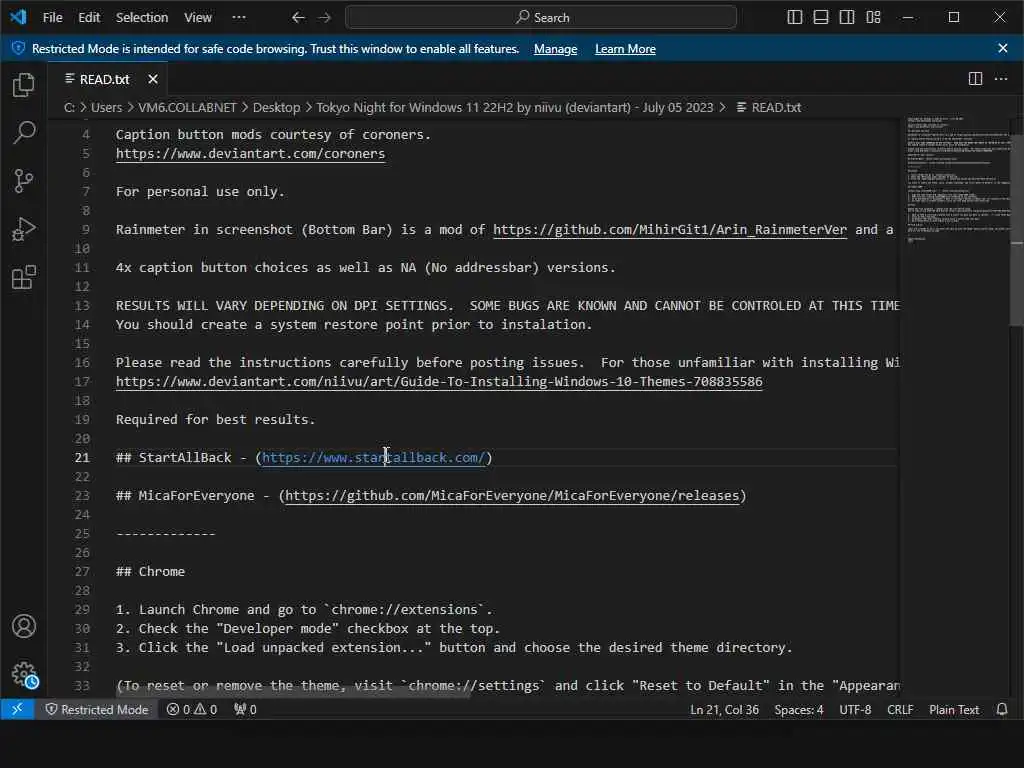Screen dimensions: 1024x768
Task: Open the Search view in activity bar
Action: click(x=24, y=133)
